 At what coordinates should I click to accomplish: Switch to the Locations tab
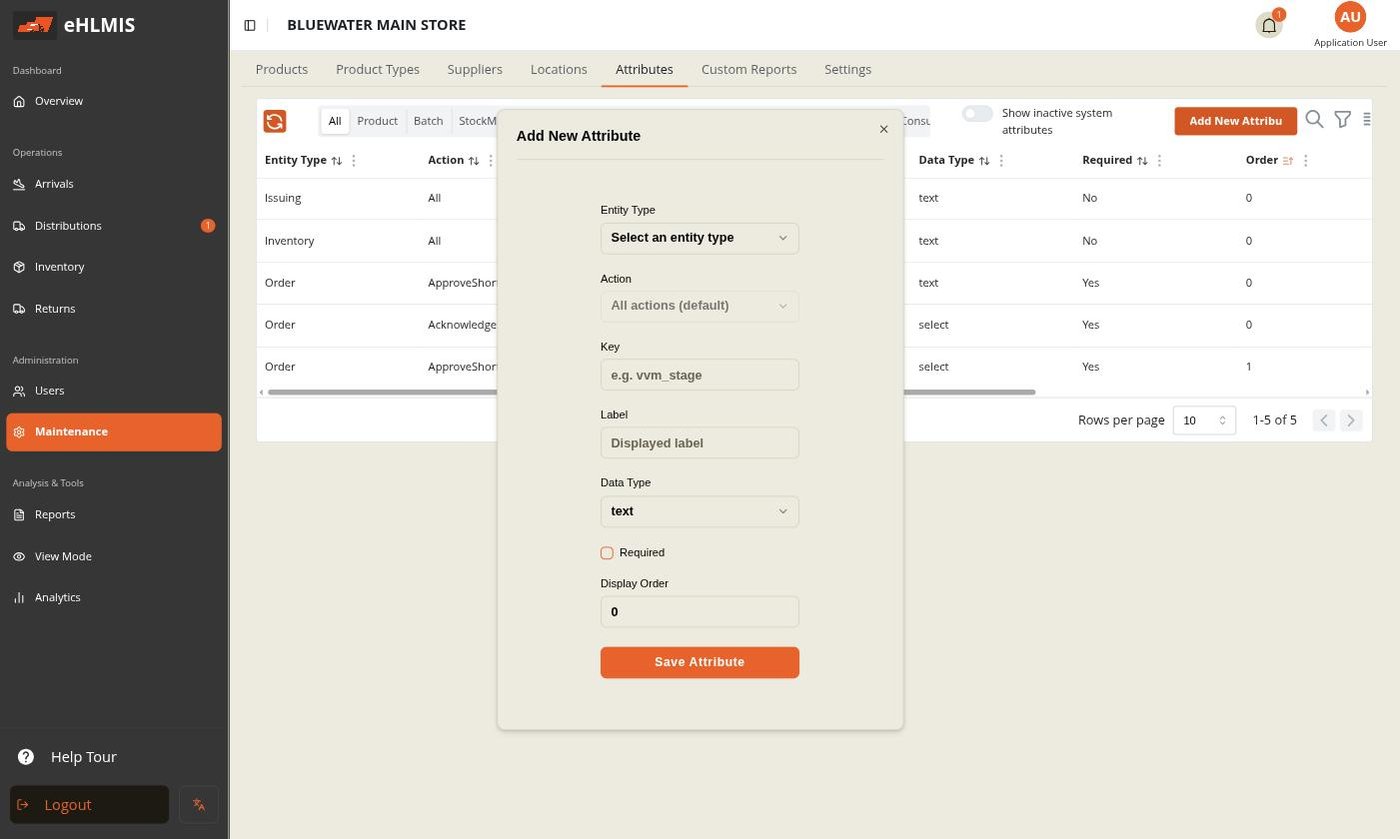tap(559, 70)
